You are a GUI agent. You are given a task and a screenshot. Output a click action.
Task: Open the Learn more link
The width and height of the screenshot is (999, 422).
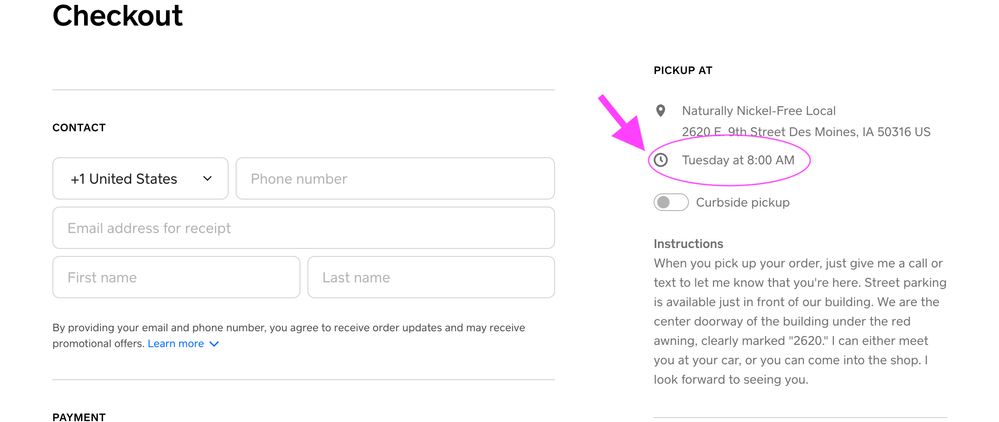pyautogui.click(x=176, y=344)
